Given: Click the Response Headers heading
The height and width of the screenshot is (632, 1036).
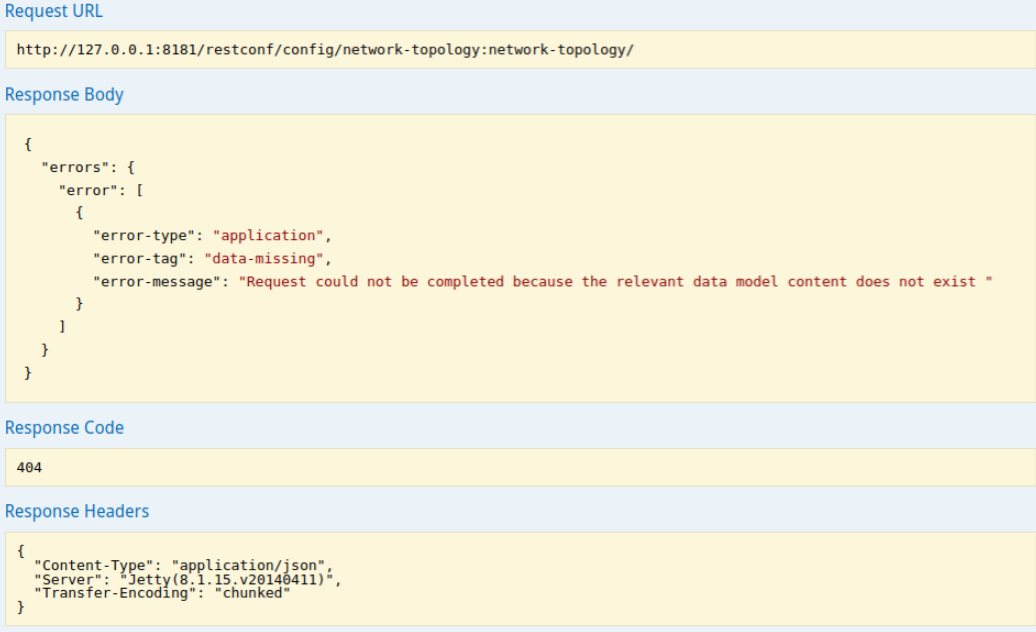Looking at the screenshot, I should pos(77,512).
